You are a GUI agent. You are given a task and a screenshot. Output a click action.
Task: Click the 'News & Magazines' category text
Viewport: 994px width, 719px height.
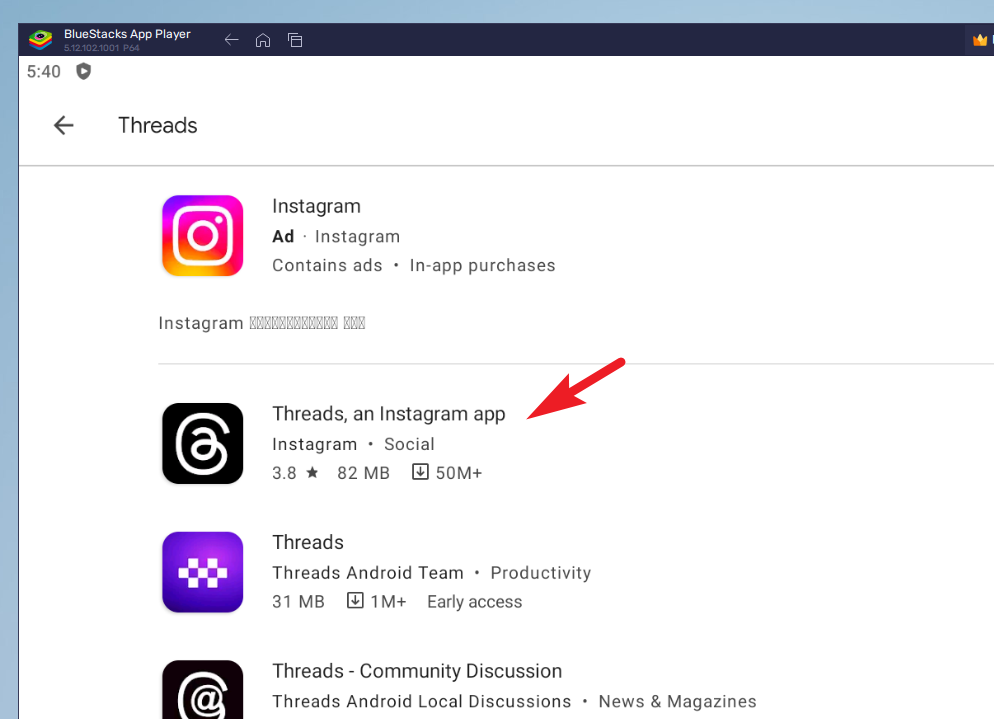coord(678,701)
